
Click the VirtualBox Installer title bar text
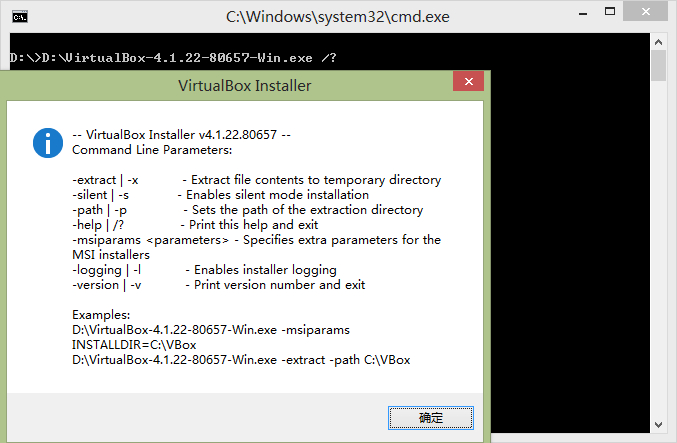point(244,85)
